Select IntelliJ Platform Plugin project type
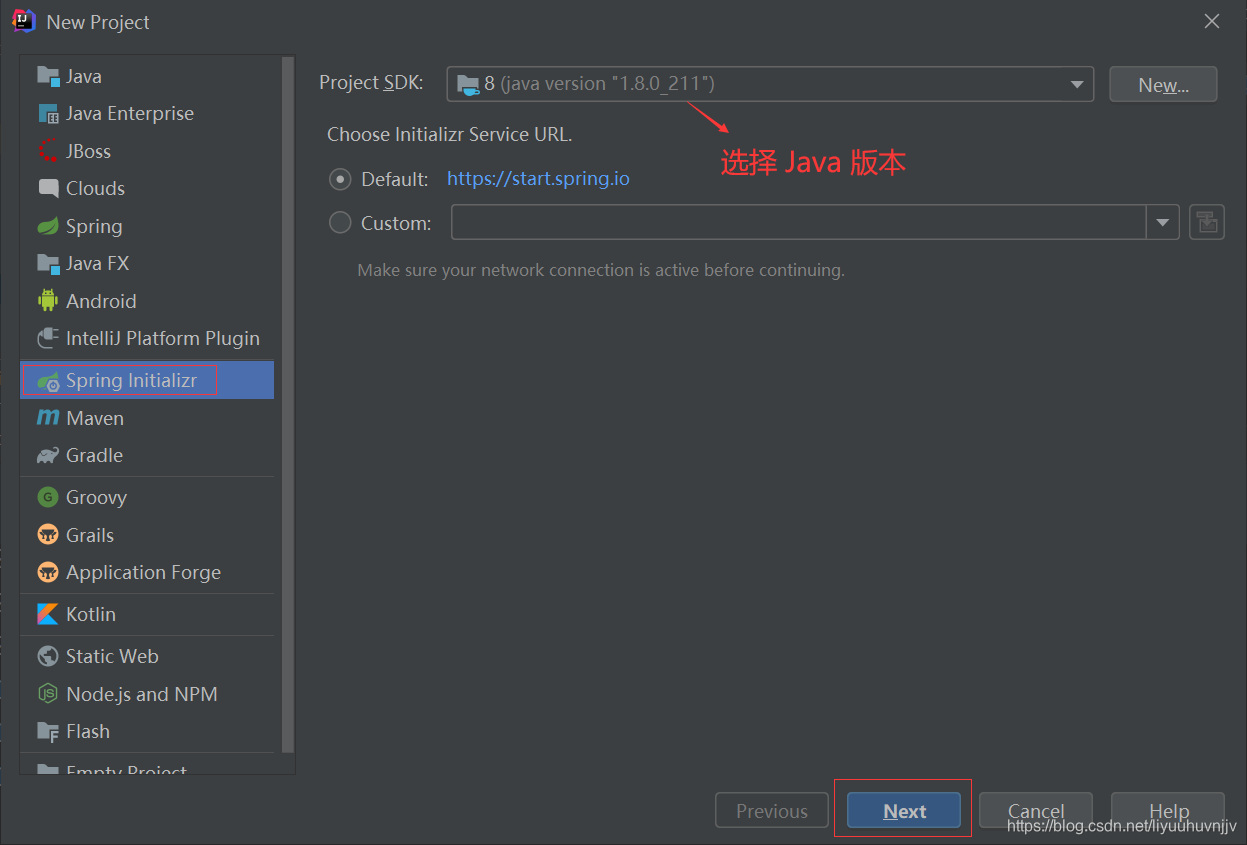The height and width of the screenshot is (845, 1247). (147, 338)
